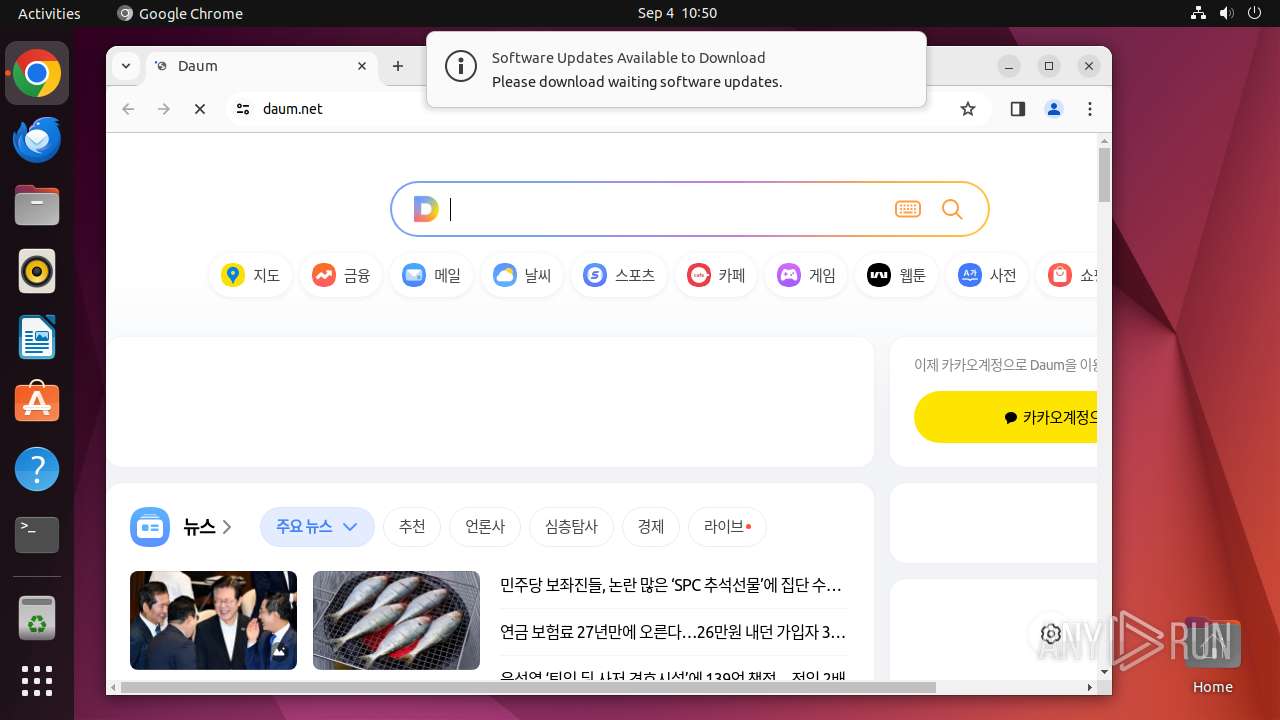Open Help from the dock
This screenshot has height=720, width=1280.
37,469
